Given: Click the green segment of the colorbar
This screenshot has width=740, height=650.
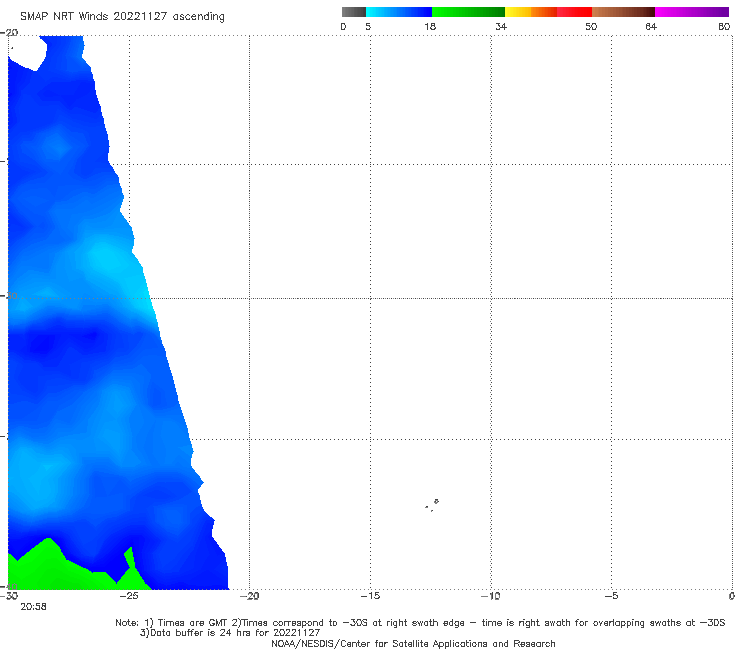Looking at the screenshot, I should click(468, 12).
